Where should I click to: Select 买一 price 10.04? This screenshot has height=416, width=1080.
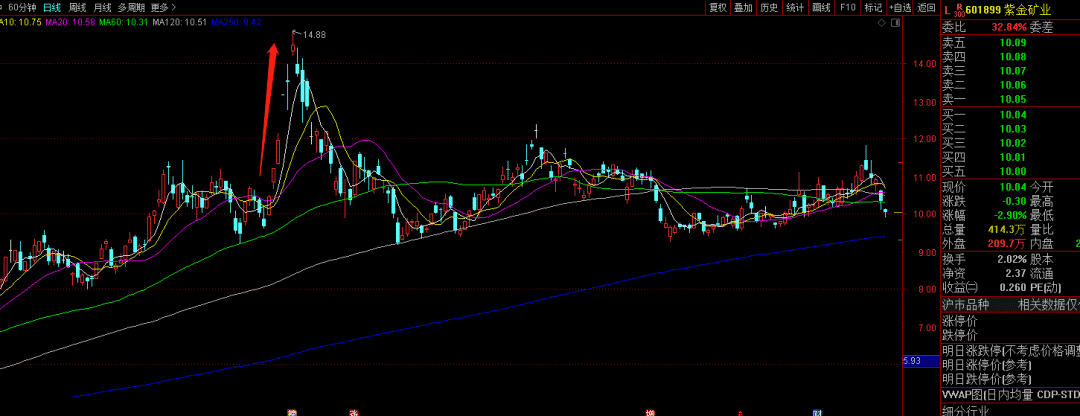[x=1012, y=114]
